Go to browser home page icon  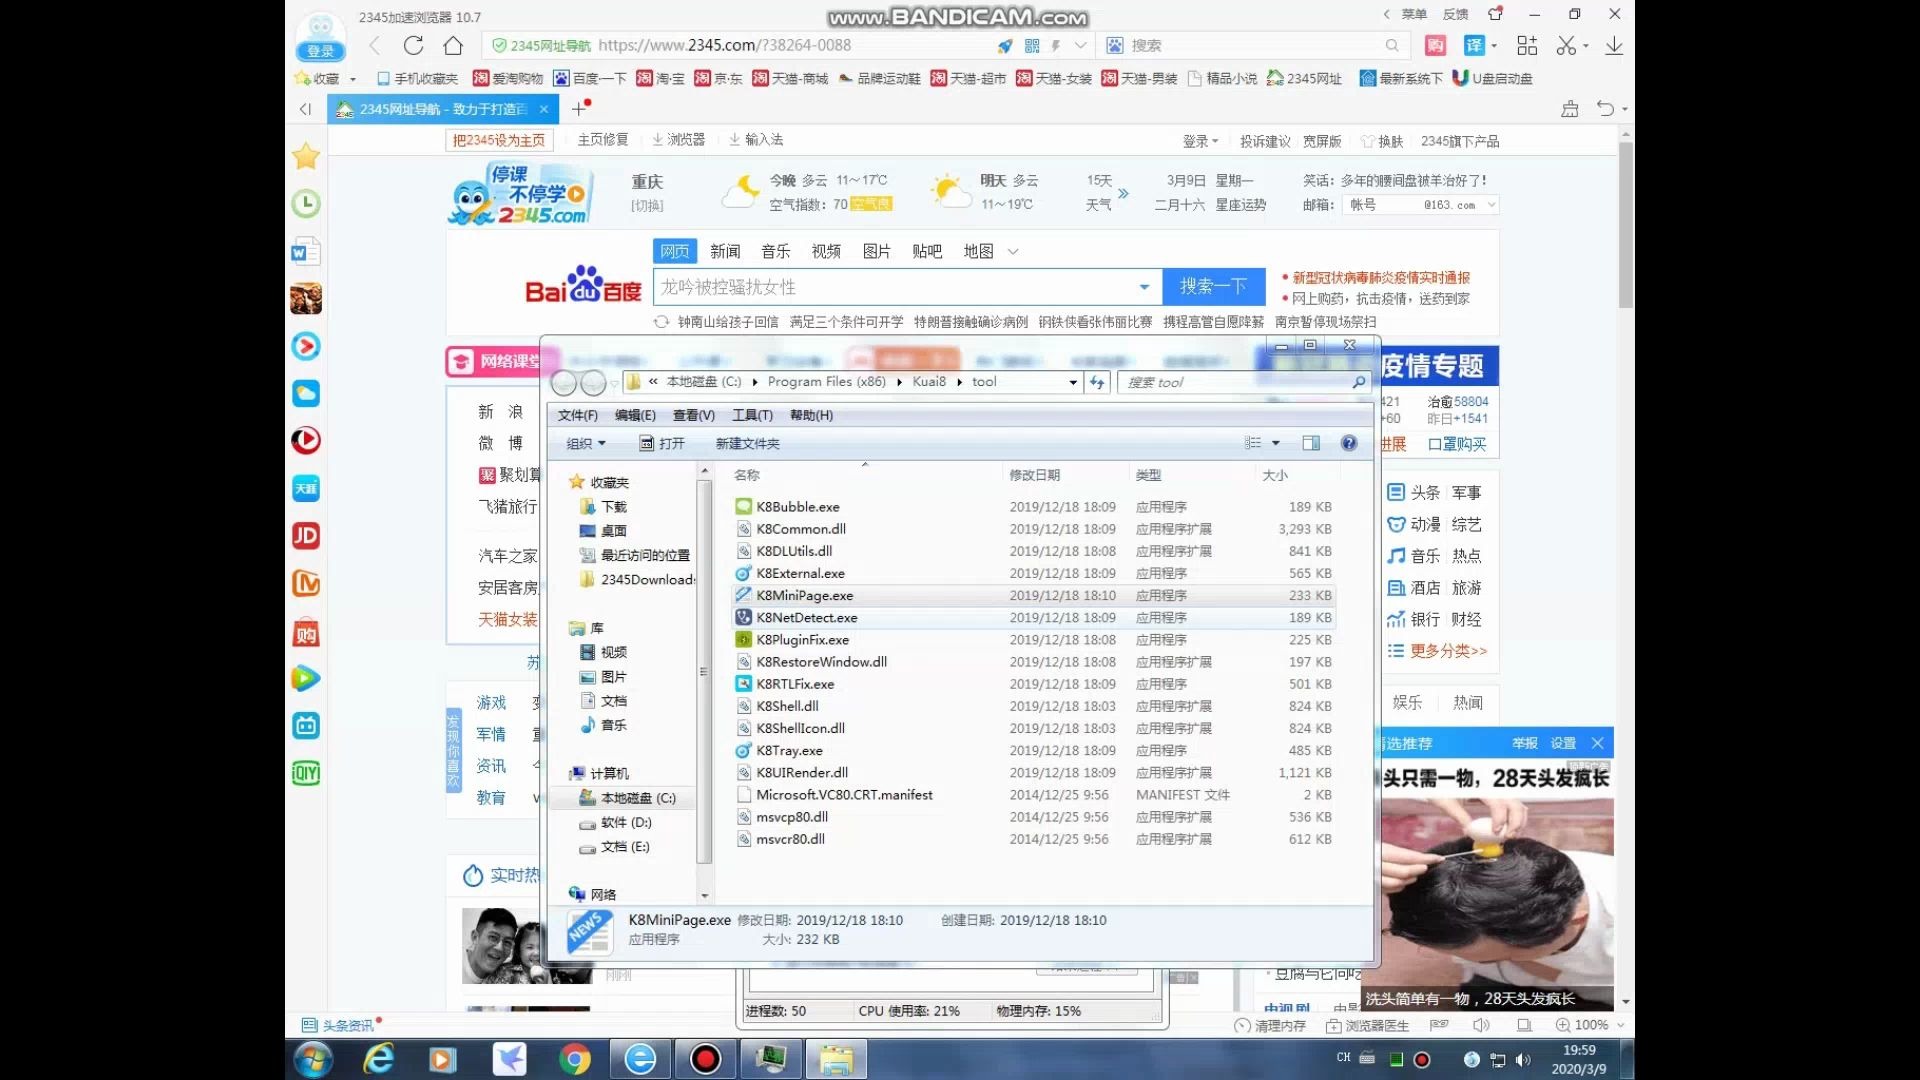(x=453, y=45)
